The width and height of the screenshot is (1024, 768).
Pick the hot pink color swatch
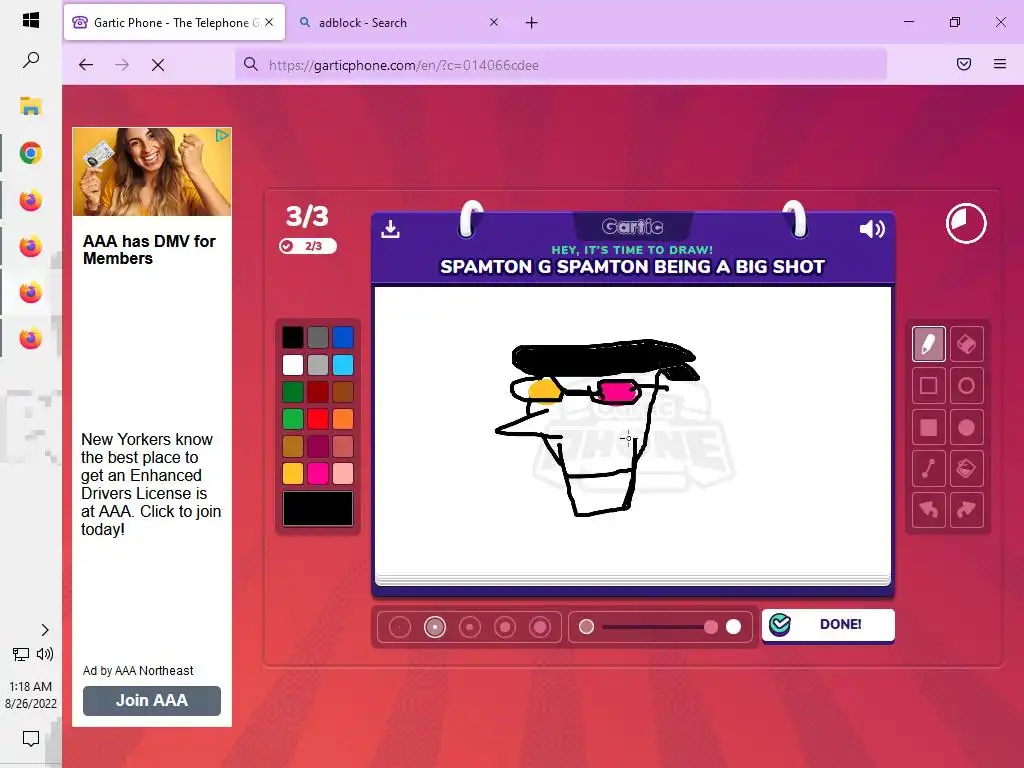318,473
